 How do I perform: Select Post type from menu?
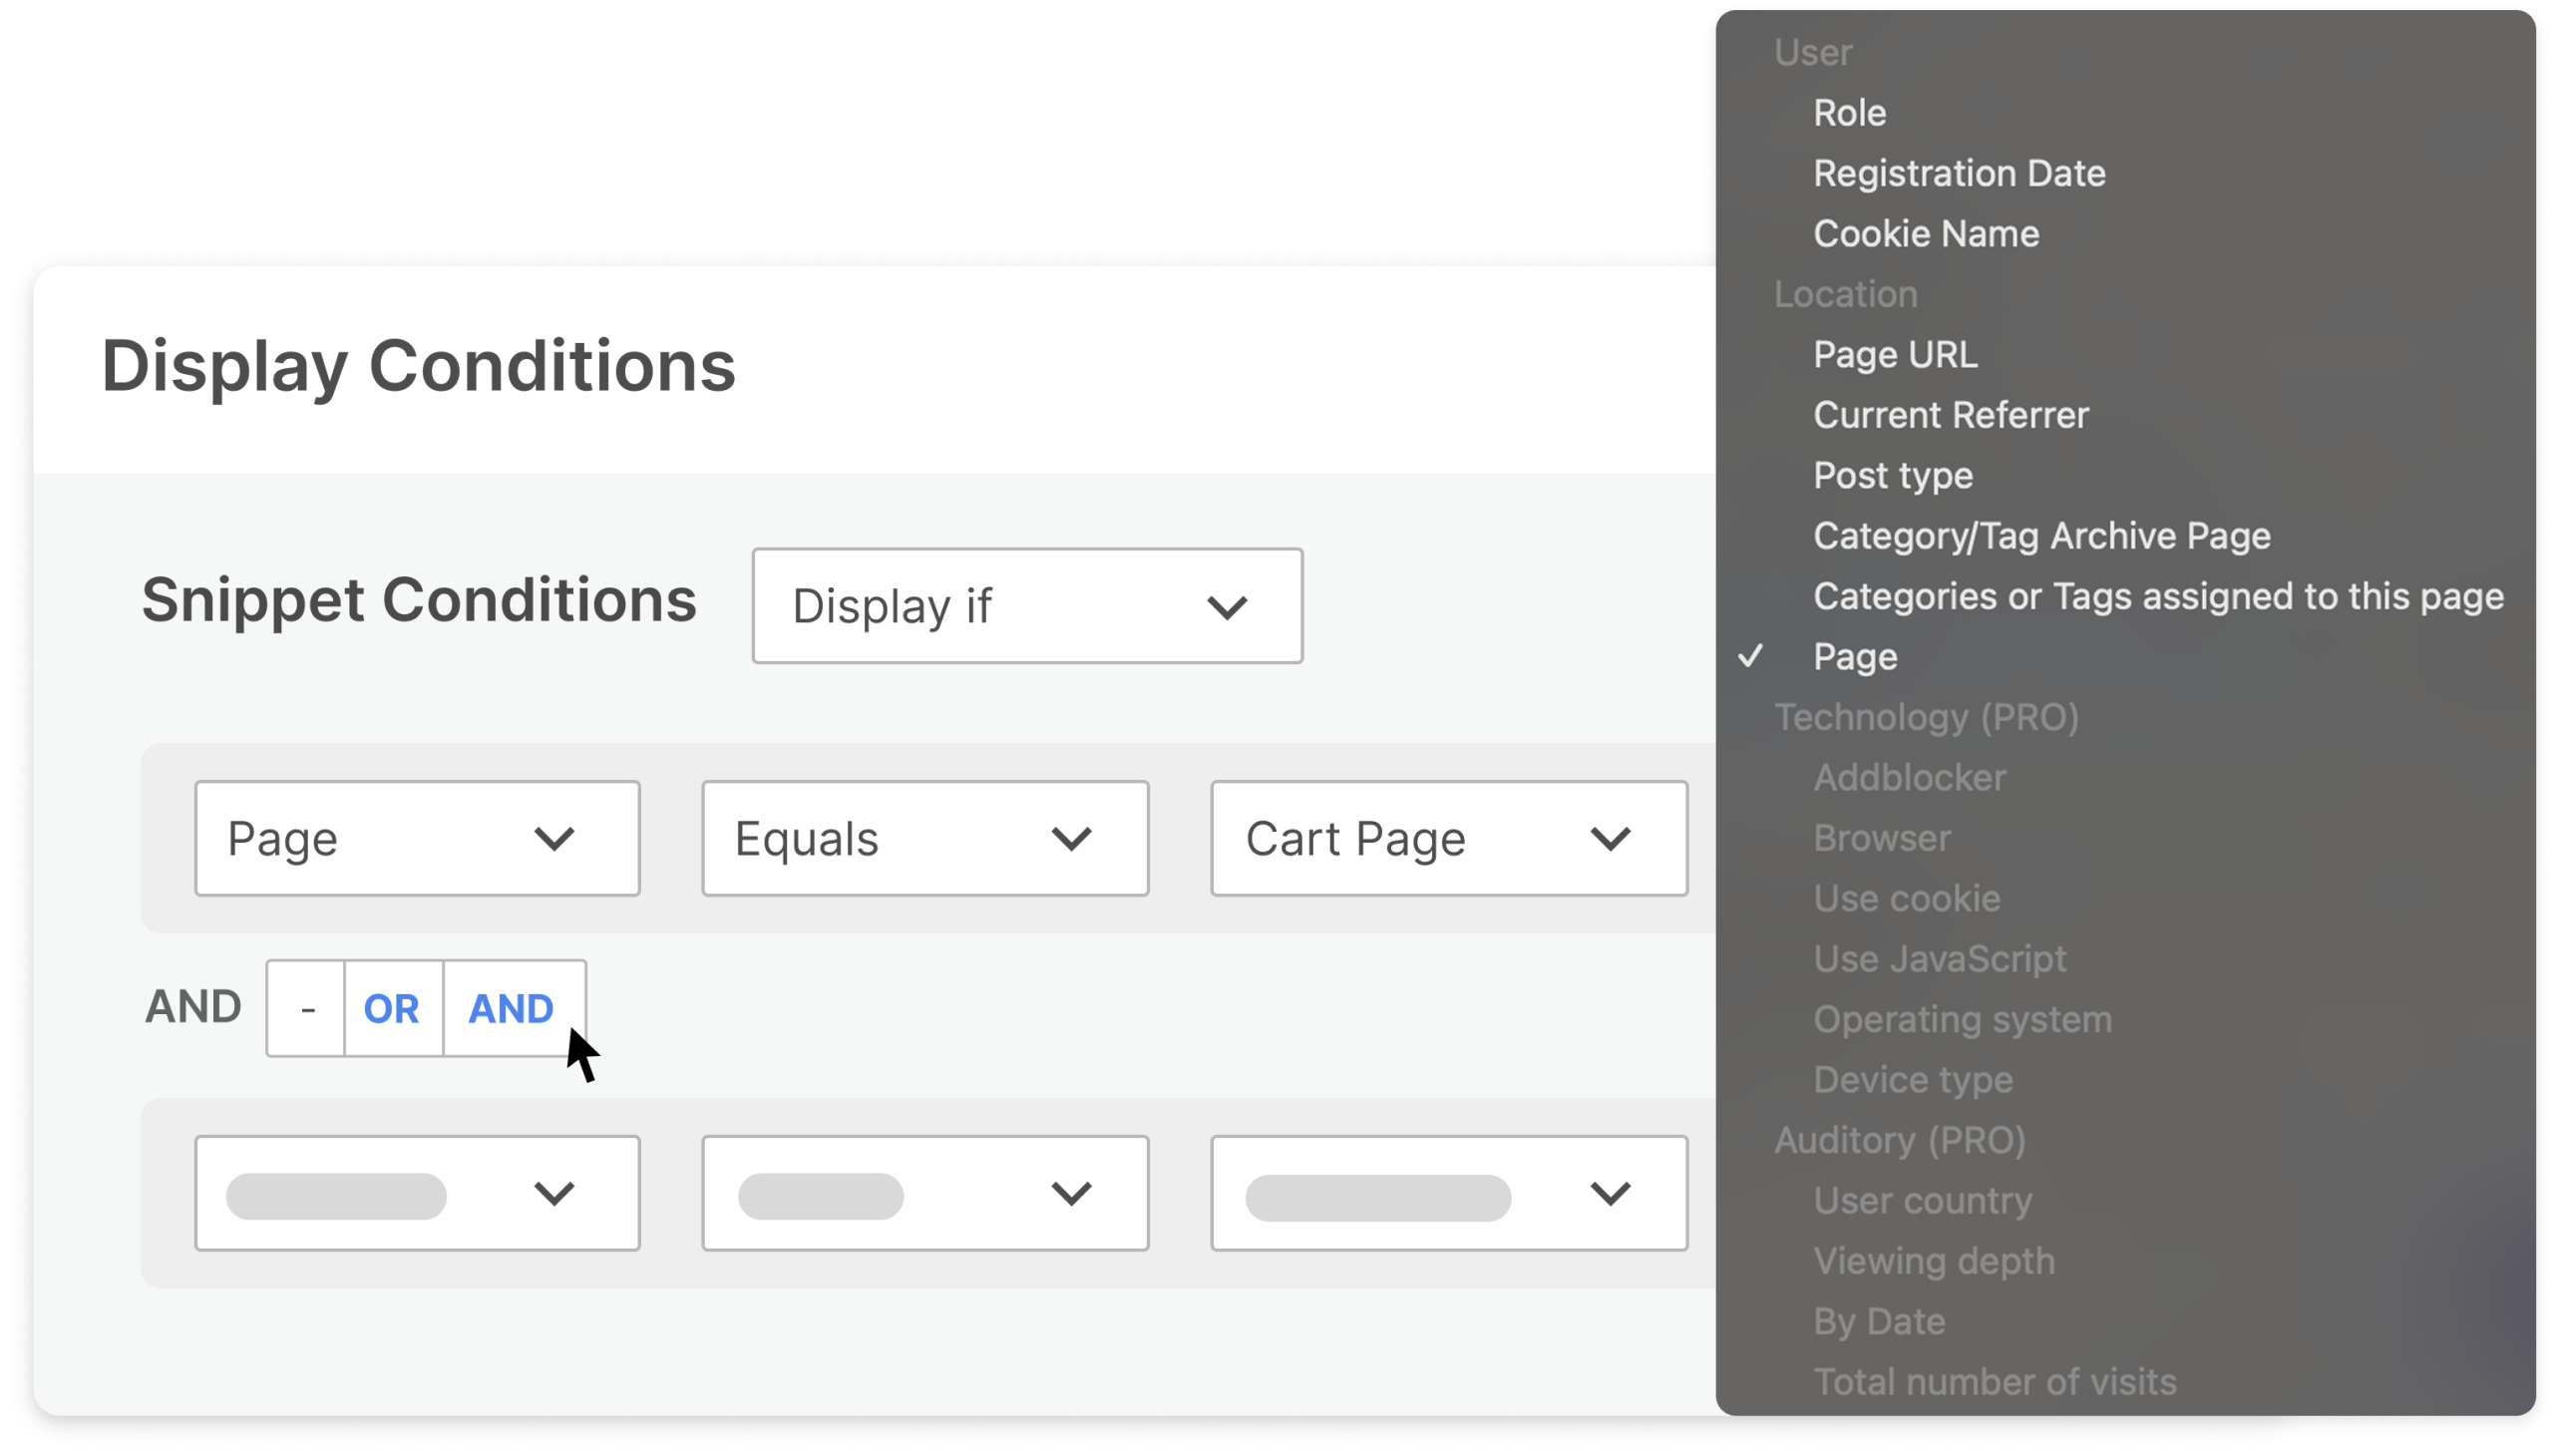(x=1892, y=476)
